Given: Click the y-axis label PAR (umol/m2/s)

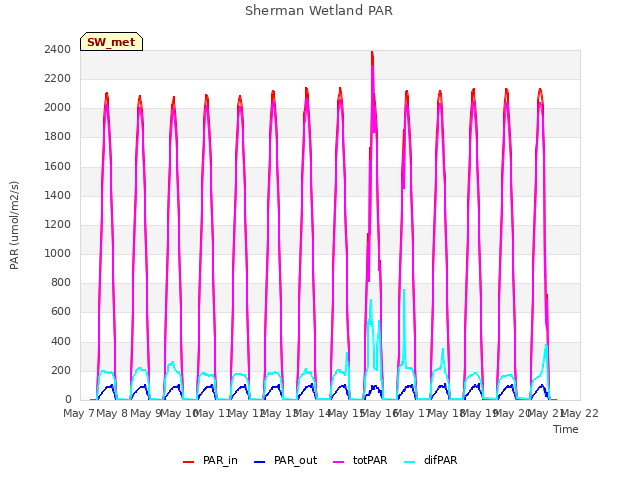Looking at the screenshot, I should [14, 225].
